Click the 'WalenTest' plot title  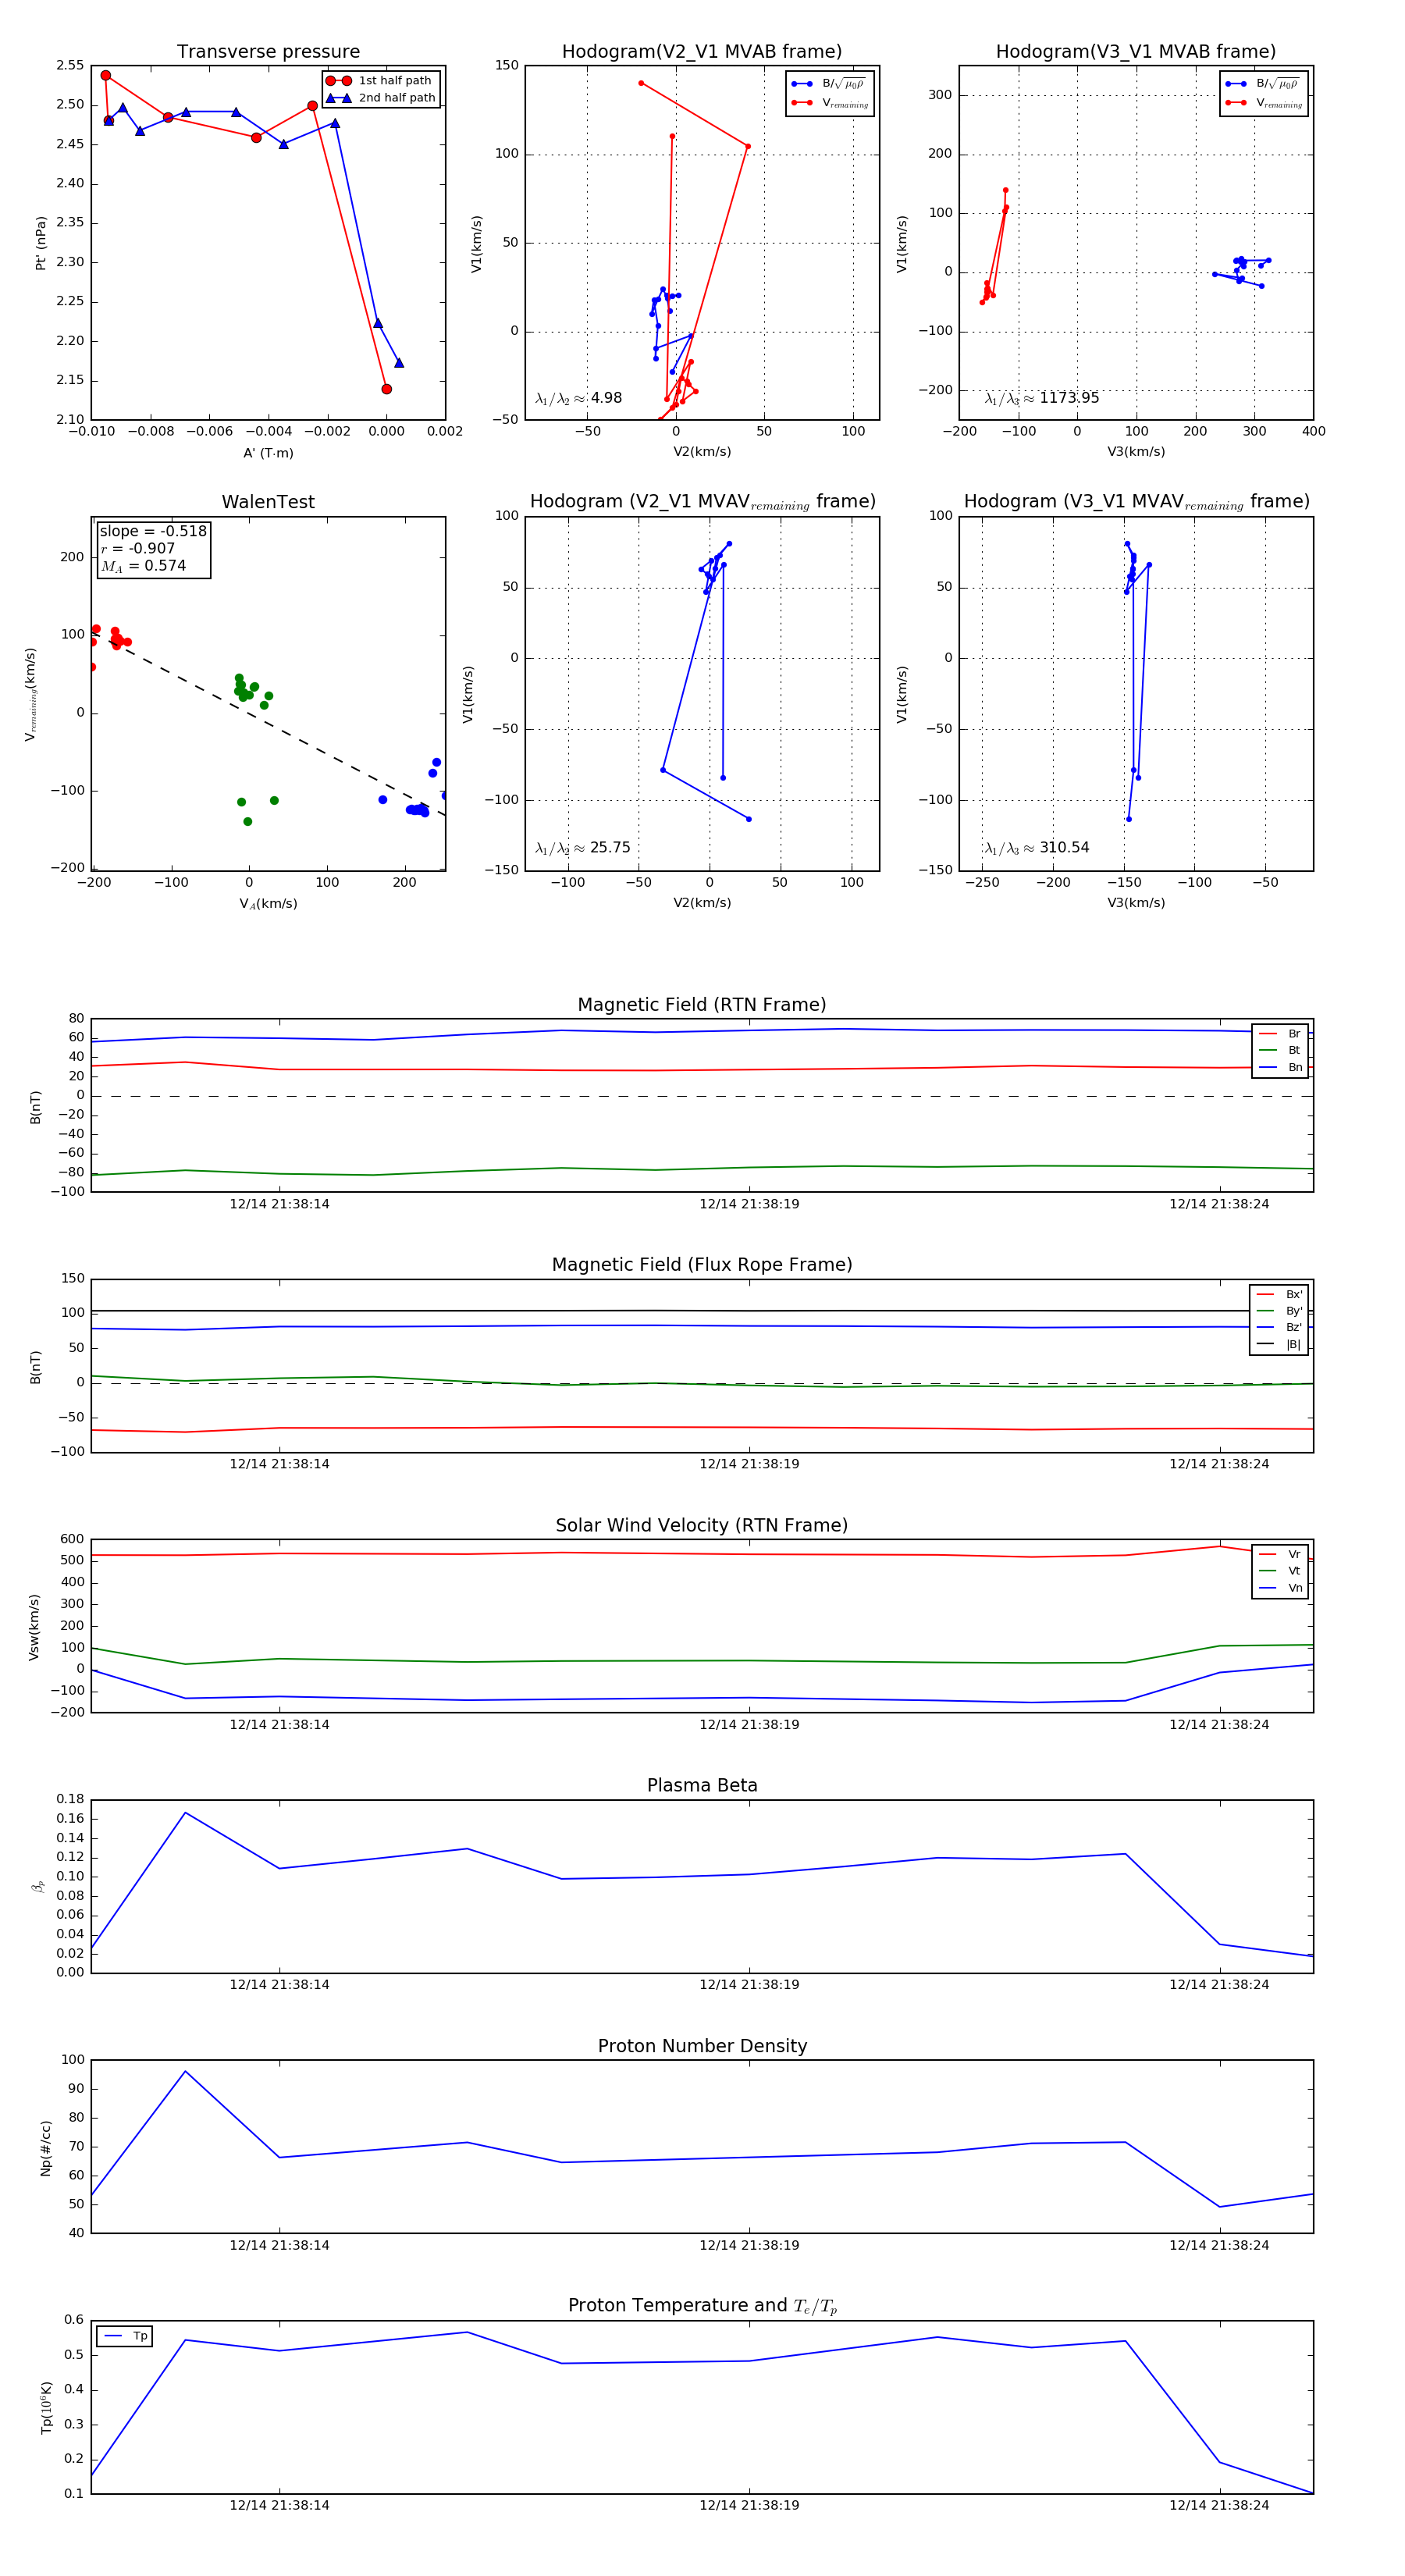[x=268, y=502]
